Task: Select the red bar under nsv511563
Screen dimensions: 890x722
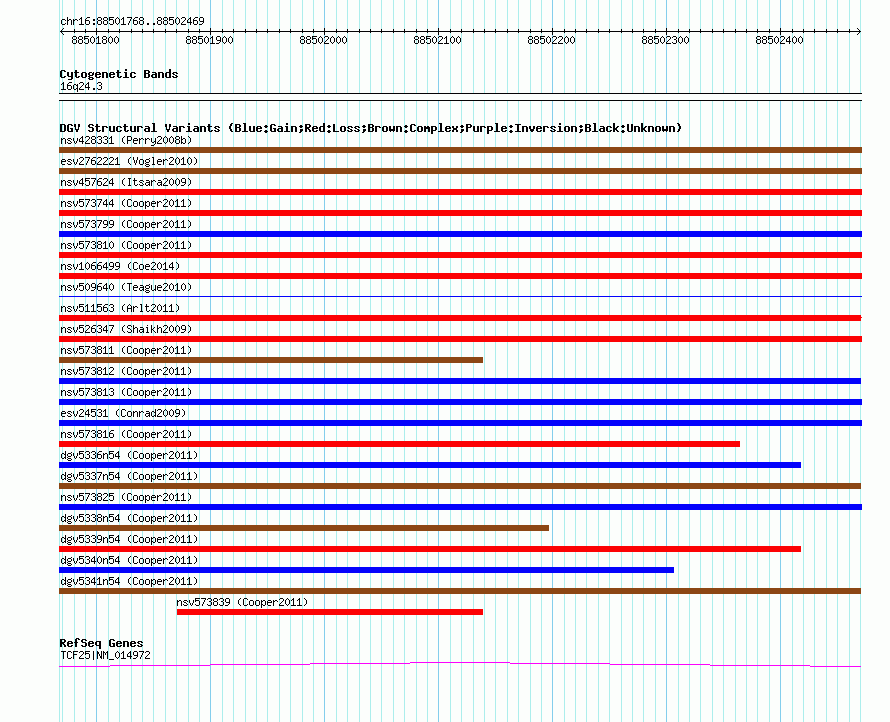Action: 460,318
